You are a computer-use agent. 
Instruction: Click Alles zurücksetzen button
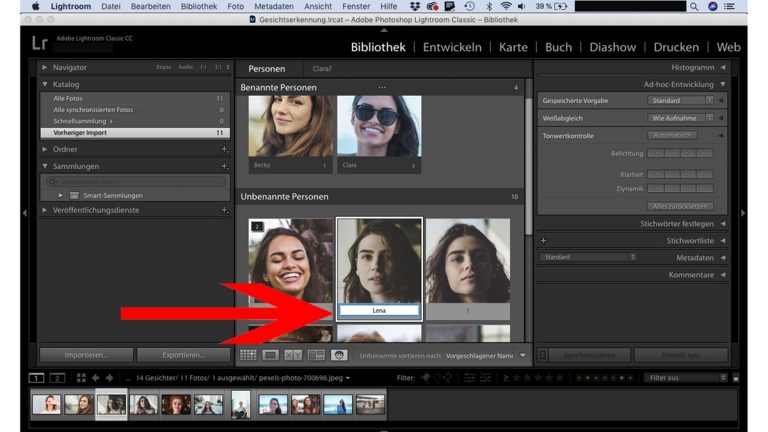point(680,206)
